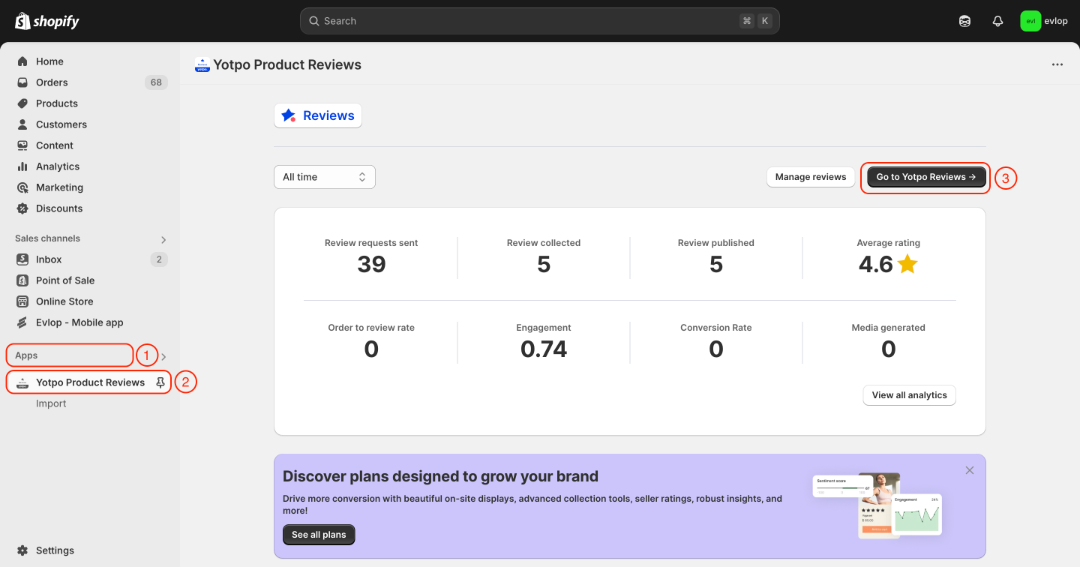The width and height of the screenshot is (1080, 567).
Task: Open the Home icon in sidebar
Action: (x=23, y=61)
